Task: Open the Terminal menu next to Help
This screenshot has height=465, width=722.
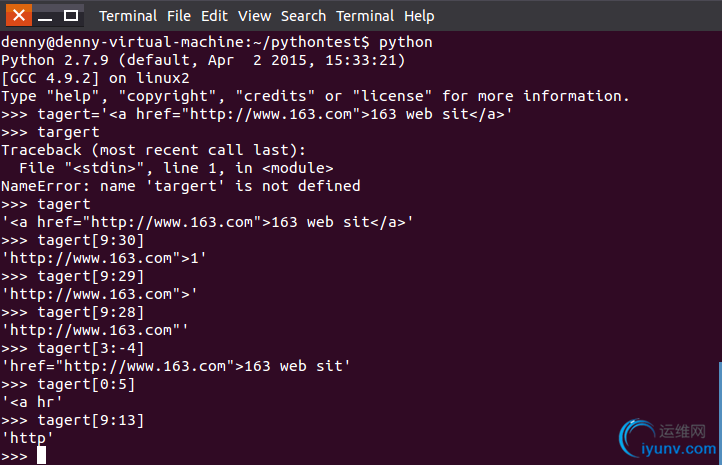Action: 365,16
